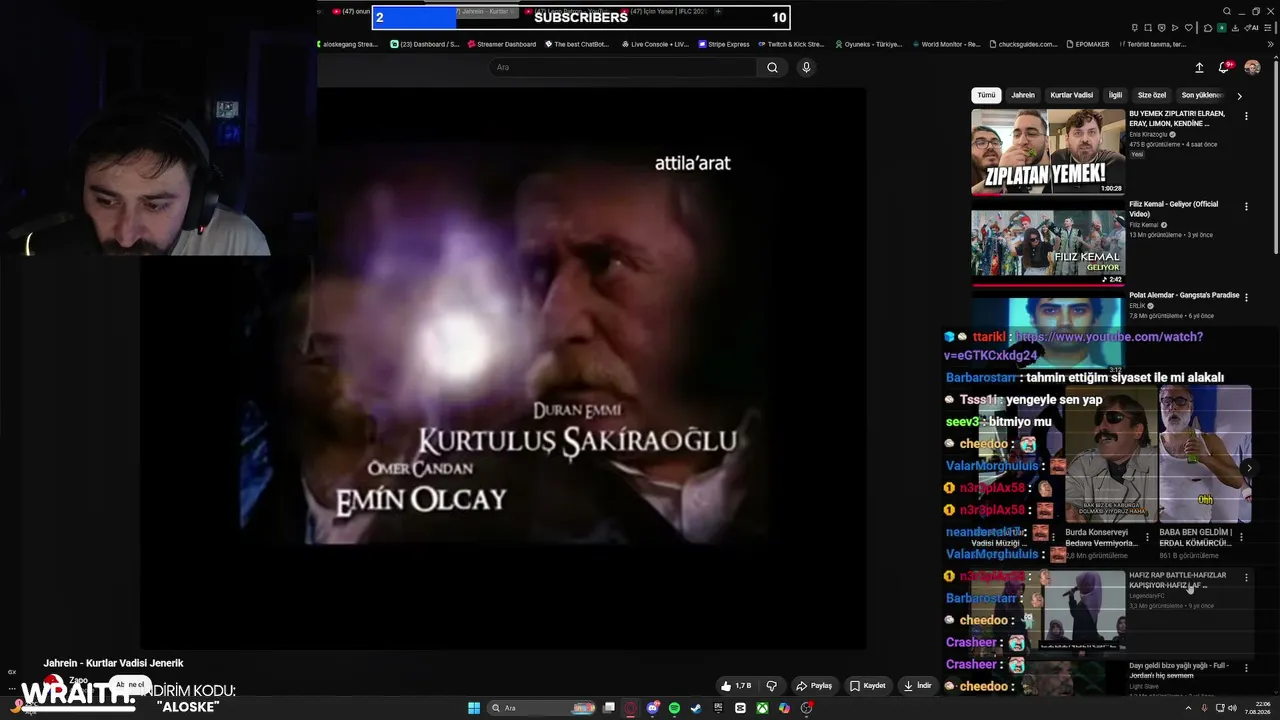
Task: Select the 'Size özel' filter chip
Action: click(1152, 95)
